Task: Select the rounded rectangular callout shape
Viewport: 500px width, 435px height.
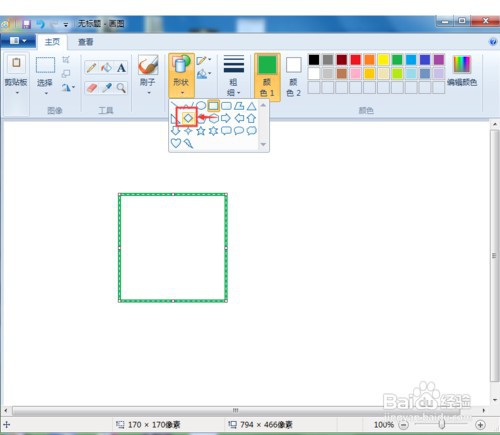Action: pyautogui.click(x=226, y=131)
